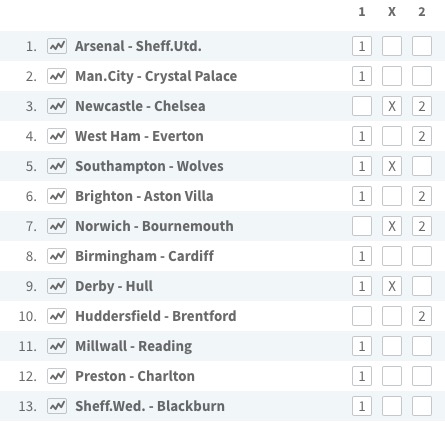Open statistics icon for Man.City - Crystal Palace
Image resolution: width=445 pixels, height=427 pixels.
(x=57, y=76)
